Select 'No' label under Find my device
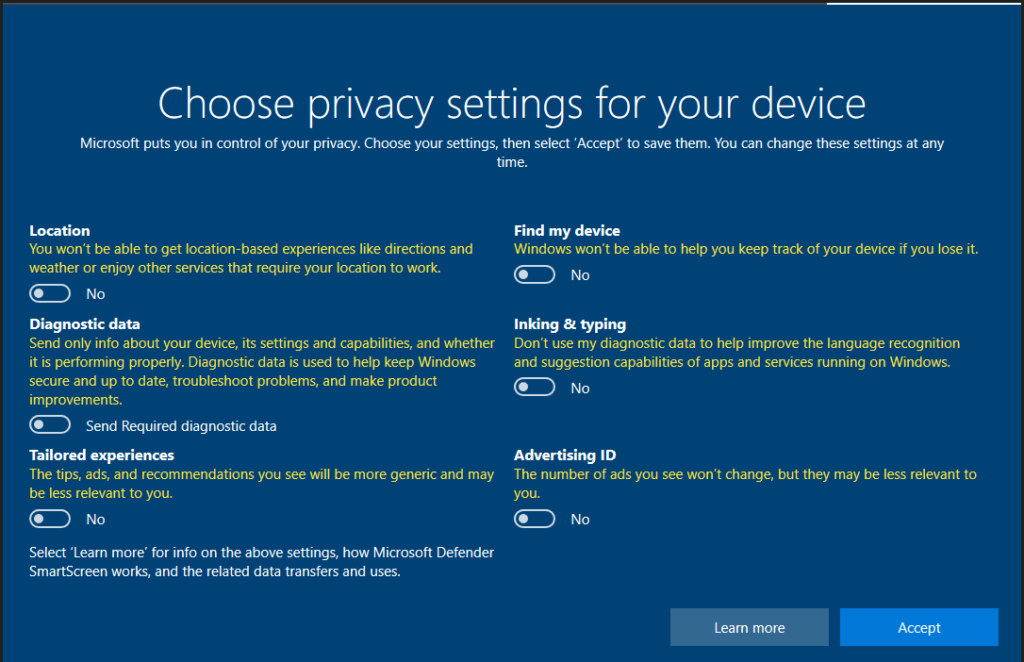 [x=580, y=276]
